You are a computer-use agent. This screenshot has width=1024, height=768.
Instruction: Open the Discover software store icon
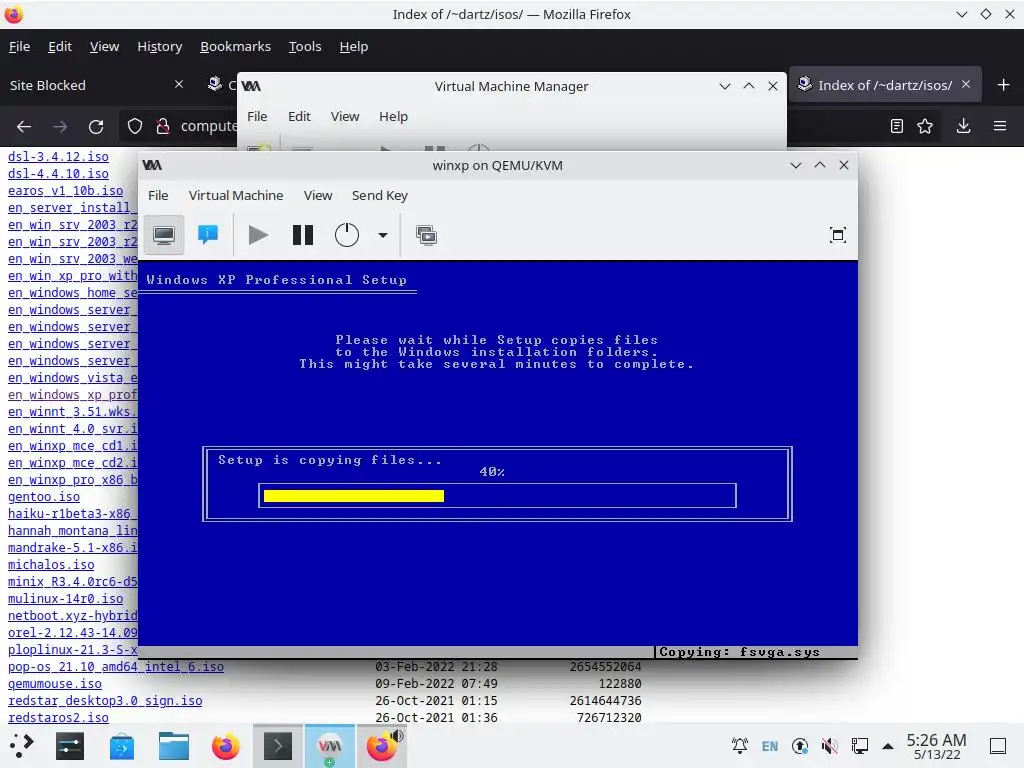click(x=122, y=746)
